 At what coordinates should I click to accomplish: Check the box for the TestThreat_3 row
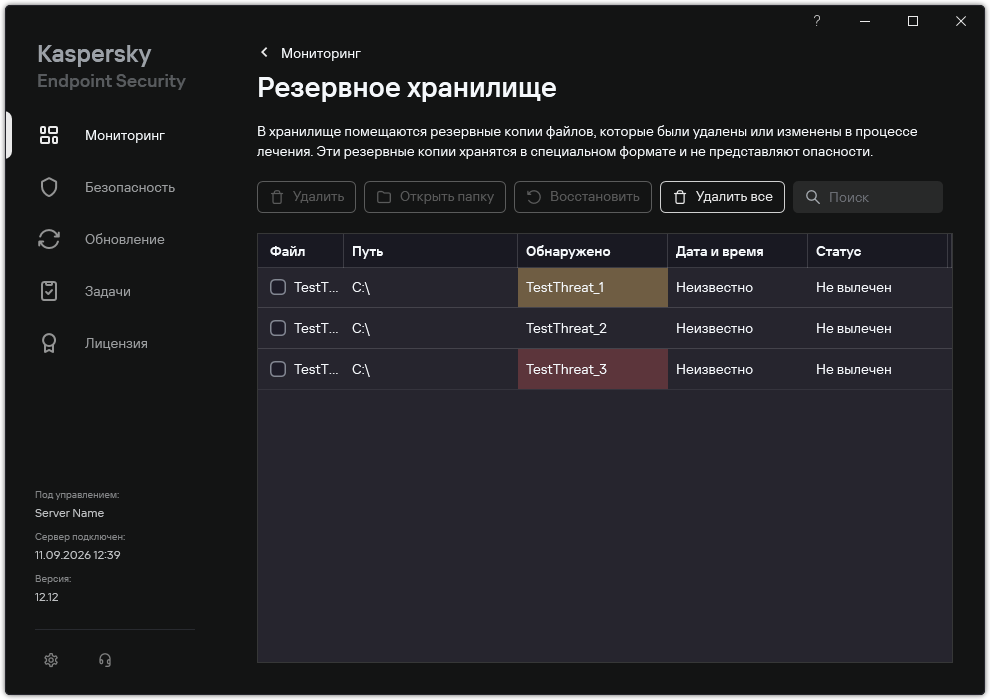[278, 369]
